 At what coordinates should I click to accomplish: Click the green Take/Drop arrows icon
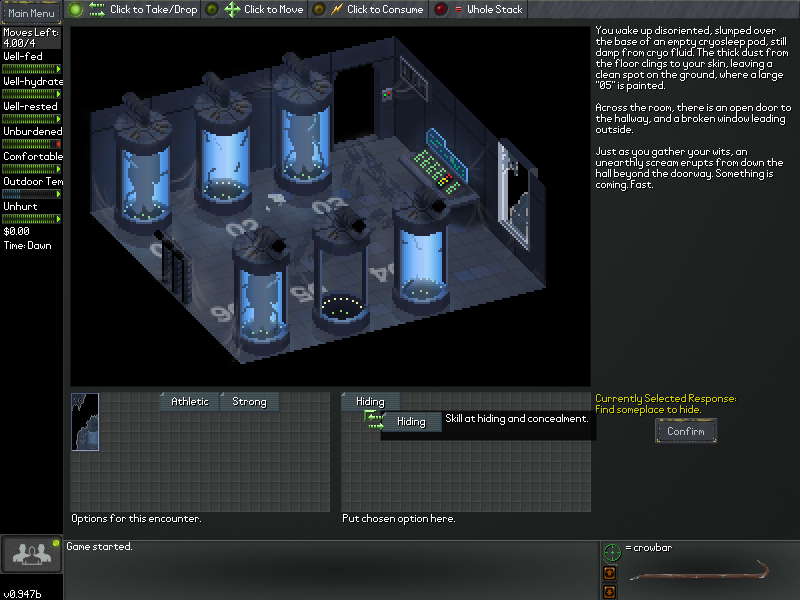pos(97,10)
